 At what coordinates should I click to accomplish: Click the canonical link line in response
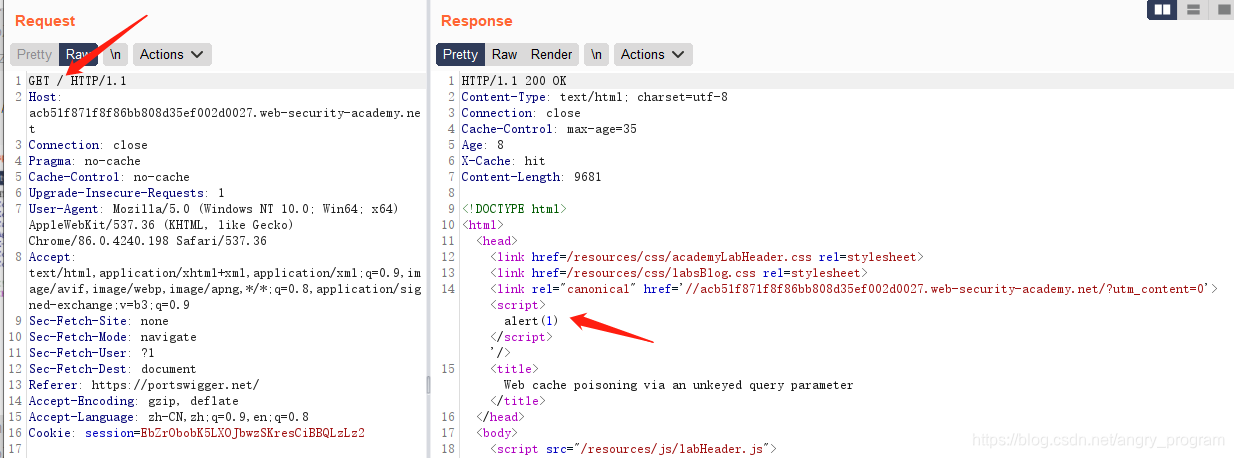click(x=853, y=289)
